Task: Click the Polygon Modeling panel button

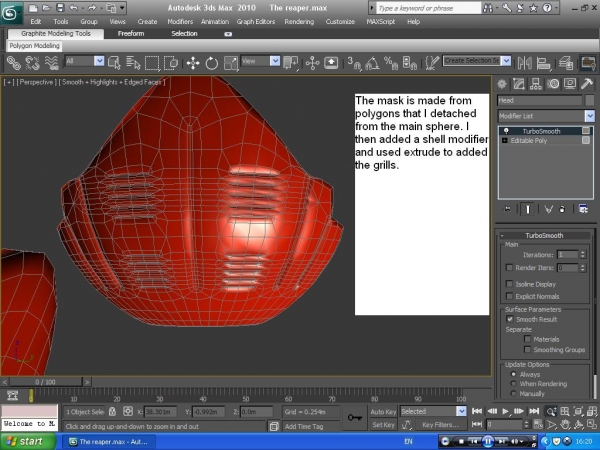Action: click(34, 46)
